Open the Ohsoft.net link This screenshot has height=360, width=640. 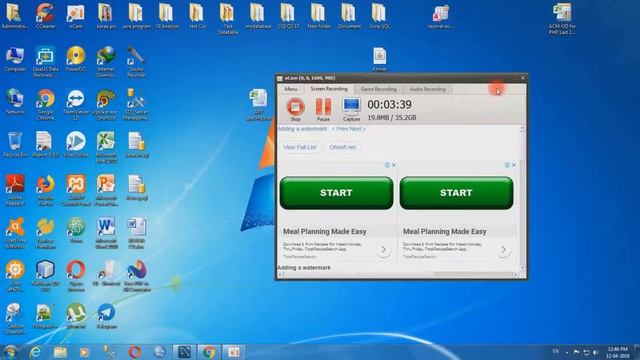click(342, 147)
